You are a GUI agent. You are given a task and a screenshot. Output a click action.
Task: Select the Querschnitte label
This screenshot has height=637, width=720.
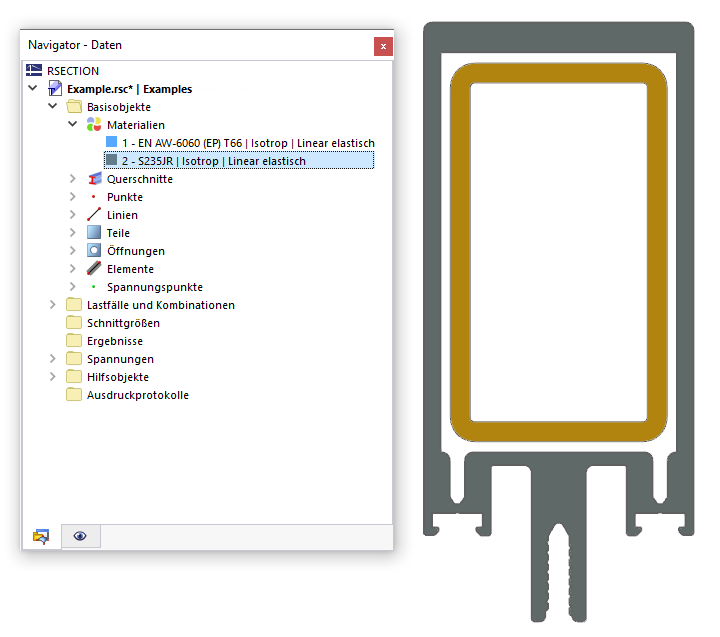click(140, 179)
